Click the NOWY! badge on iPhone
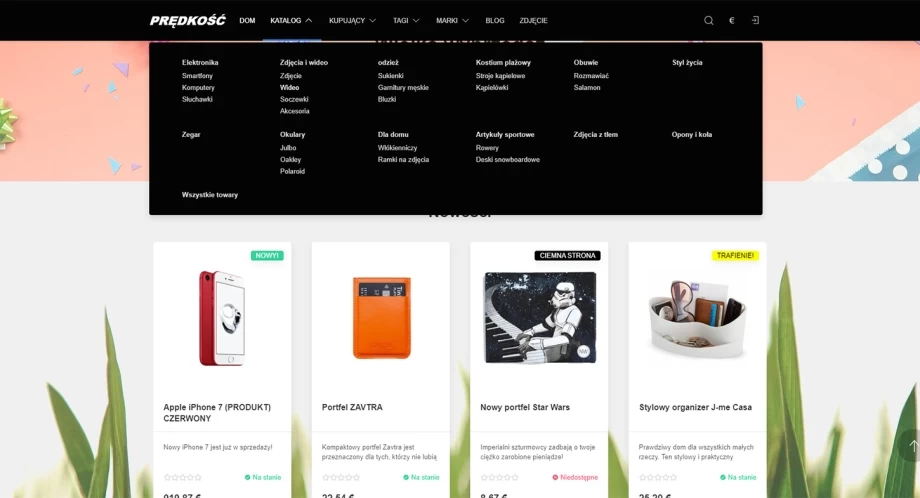 (x=267, y=255)
